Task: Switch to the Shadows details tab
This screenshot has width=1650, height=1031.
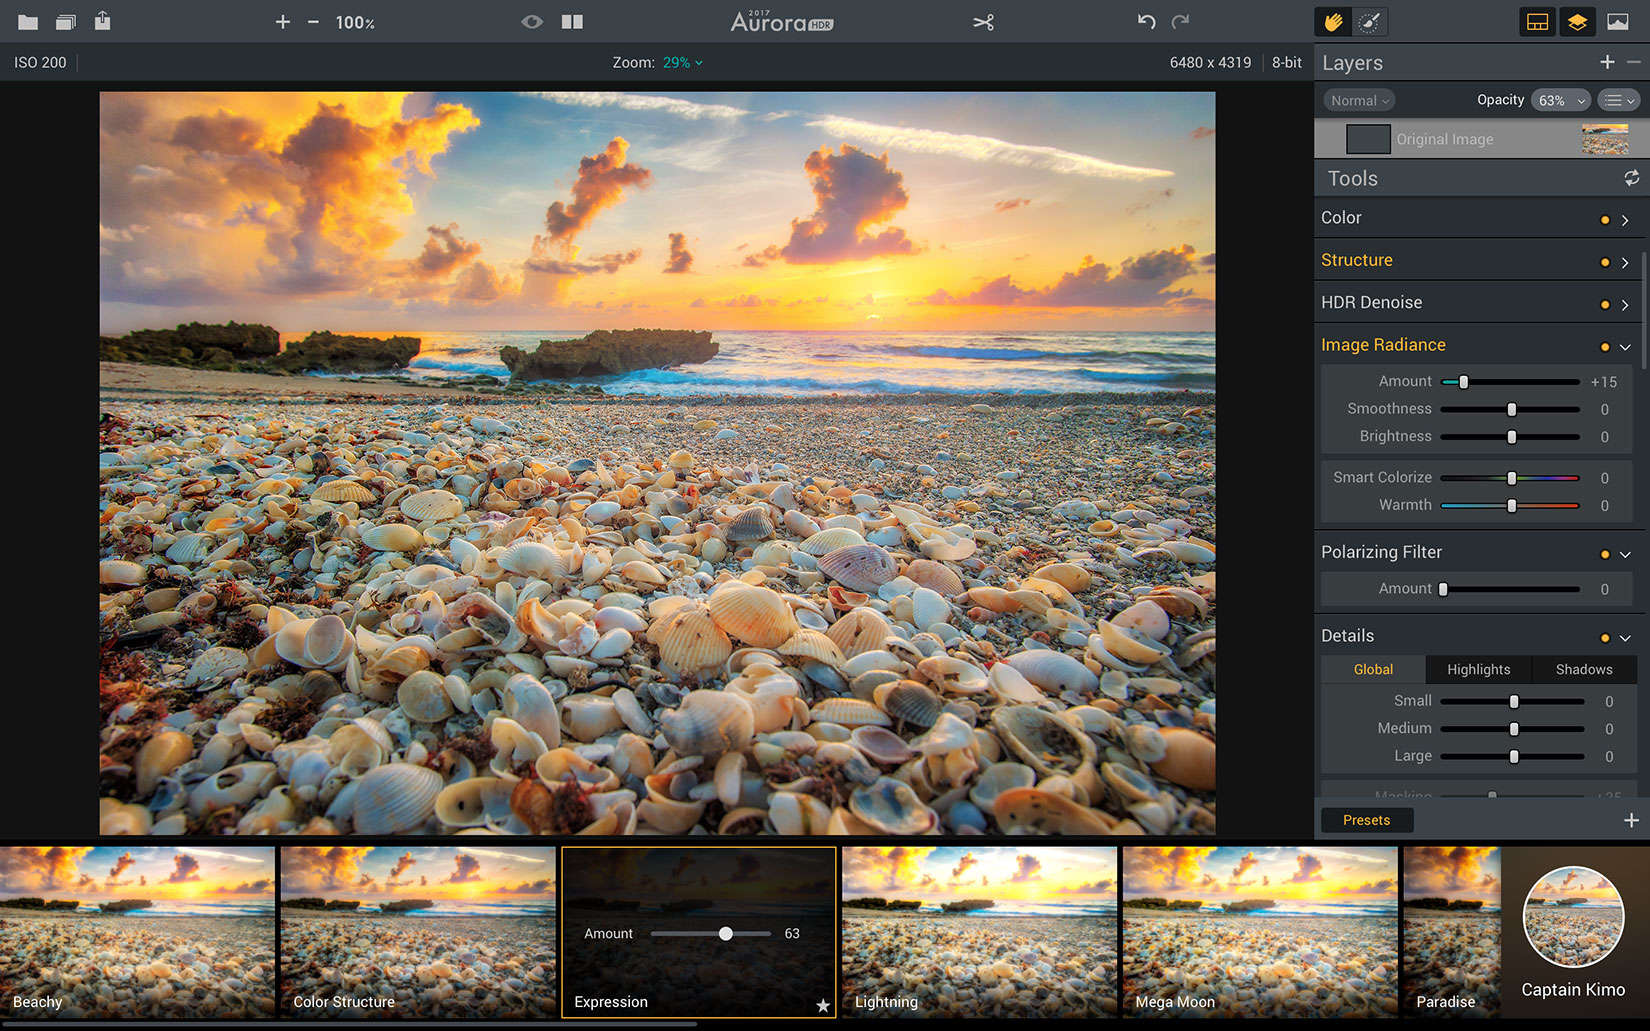Action: [1583, 669]
